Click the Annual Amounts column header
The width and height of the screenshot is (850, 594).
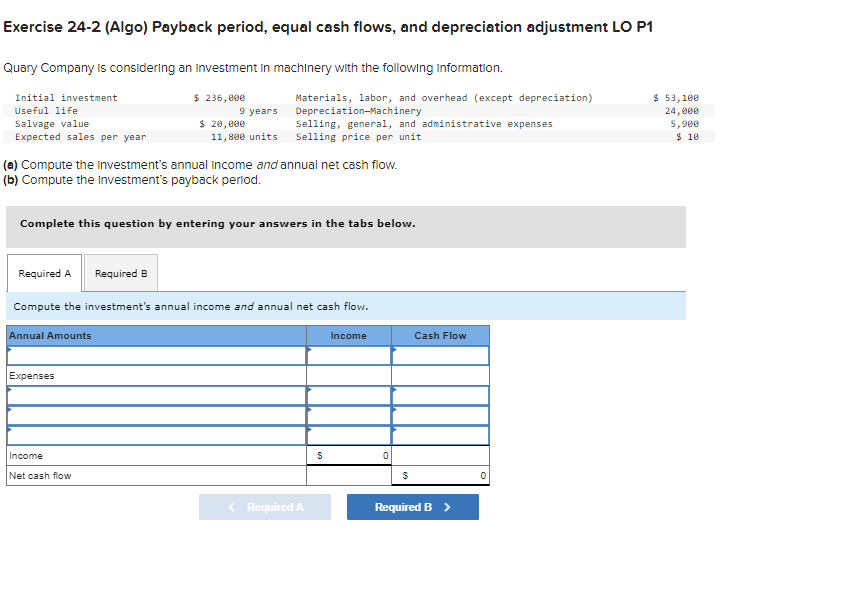point(150,335)
